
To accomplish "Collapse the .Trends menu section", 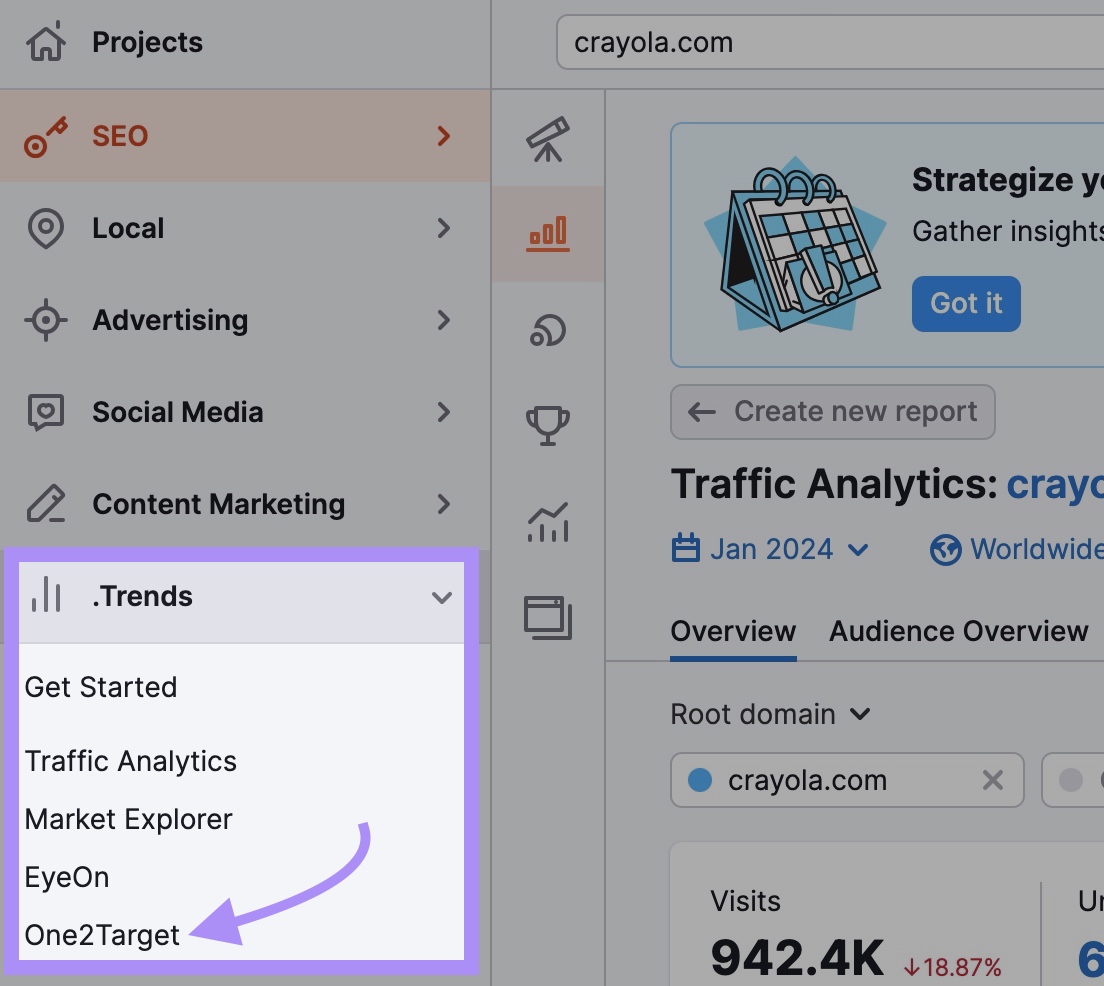I will coord(441,597).
